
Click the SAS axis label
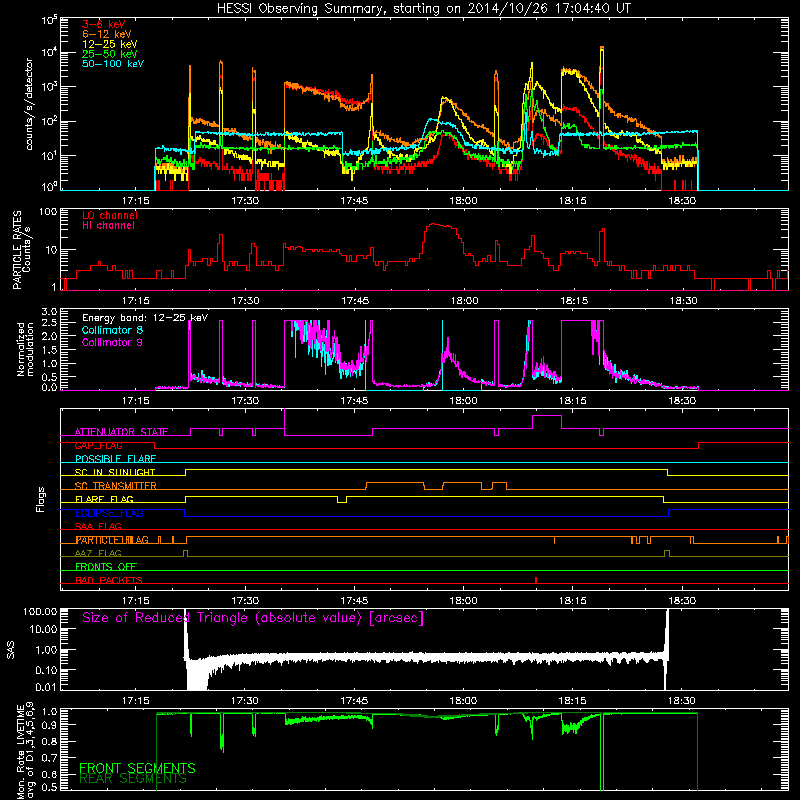pos(10,650)
